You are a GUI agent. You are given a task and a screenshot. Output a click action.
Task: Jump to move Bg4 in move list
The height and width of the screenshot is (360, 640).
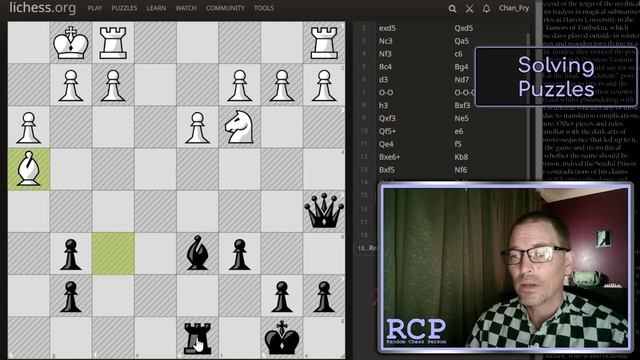461,67
